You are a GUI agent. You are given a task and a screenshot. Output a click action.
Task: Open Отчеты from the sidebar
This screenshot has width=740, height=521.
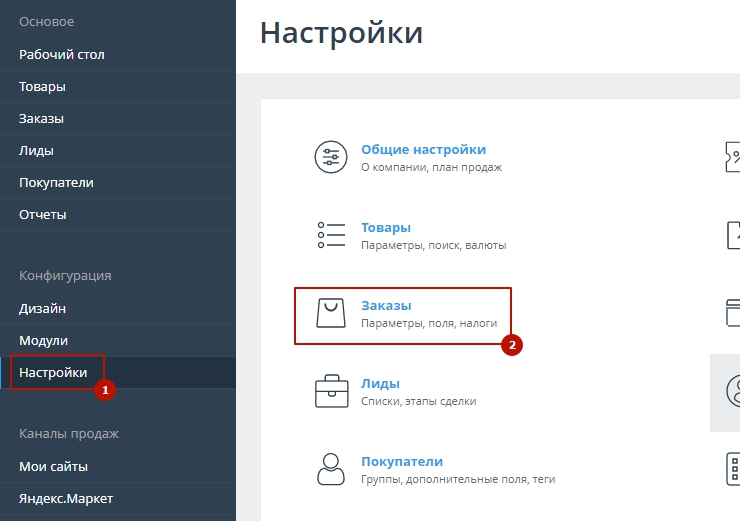pos(43,214)
